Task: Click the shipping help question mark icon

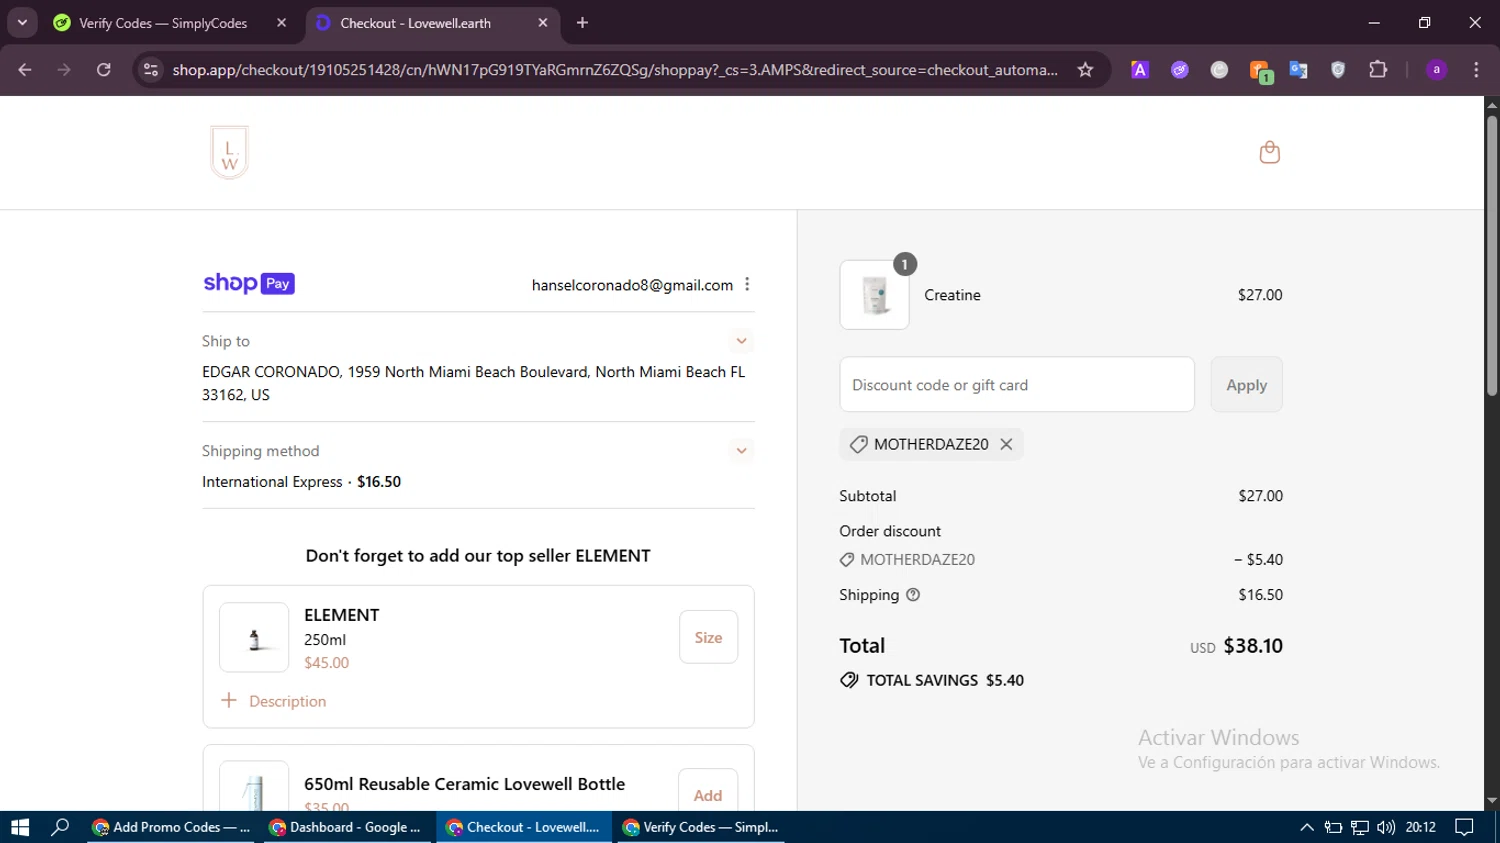Action: pyautogui.click(x=912, y=595)
